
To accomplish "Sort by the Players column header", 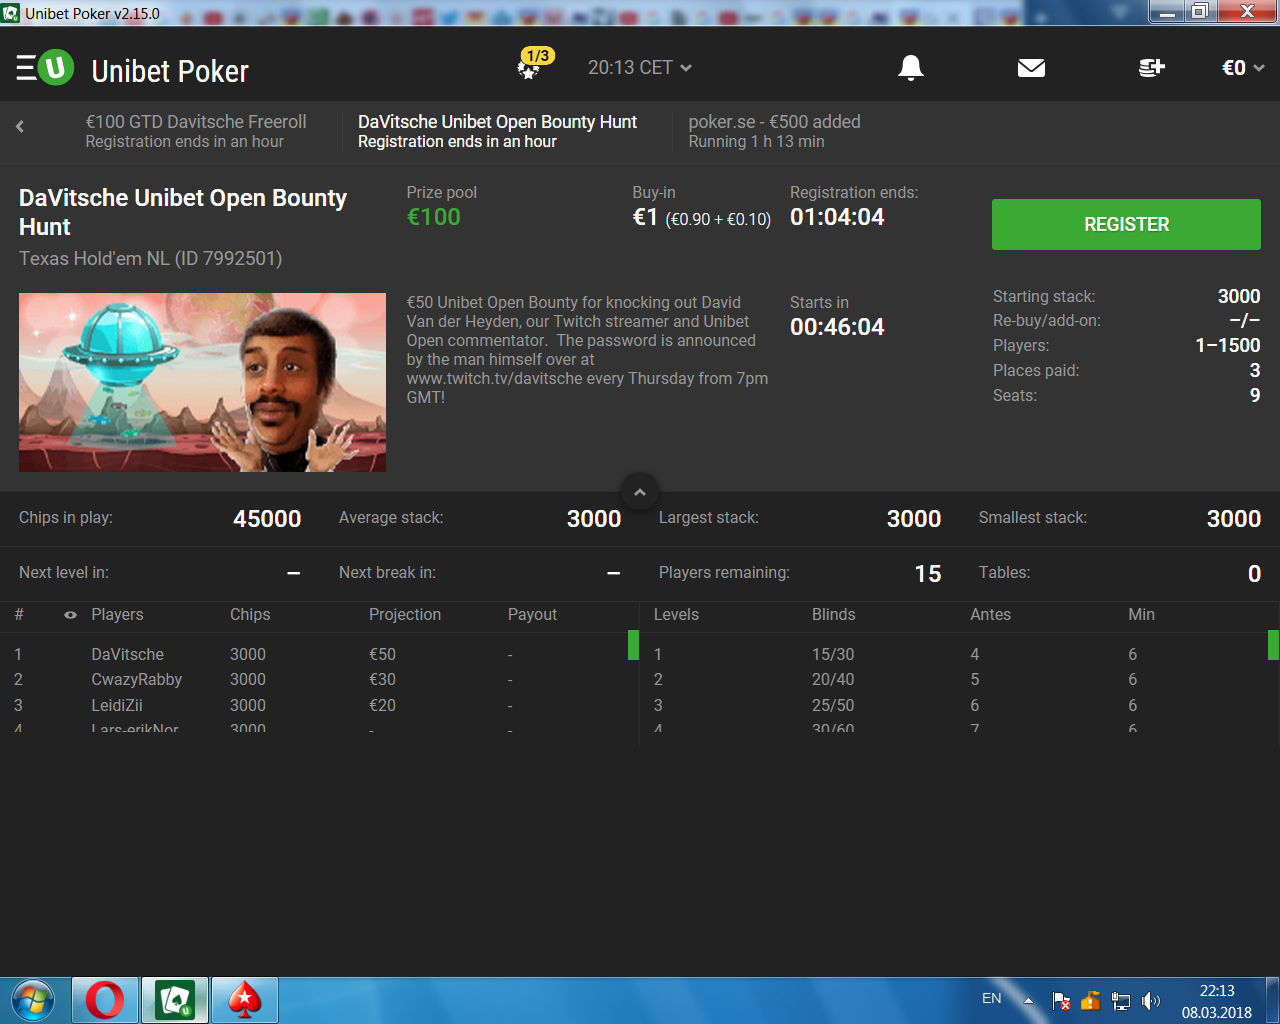I will point(117,614).
